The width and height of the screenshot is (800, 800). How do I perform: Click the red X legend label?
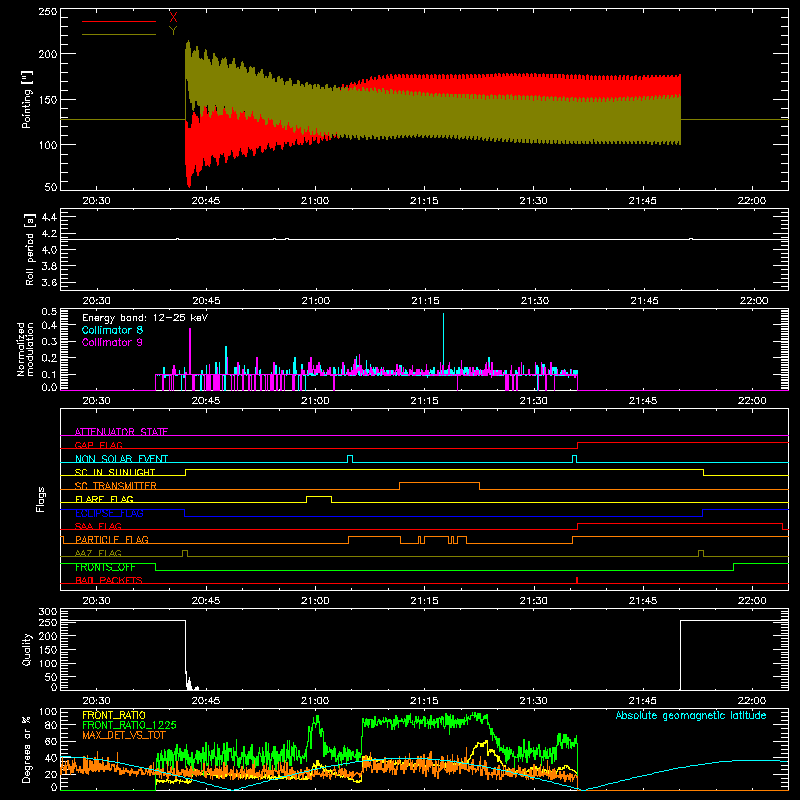tap(173, 18)
